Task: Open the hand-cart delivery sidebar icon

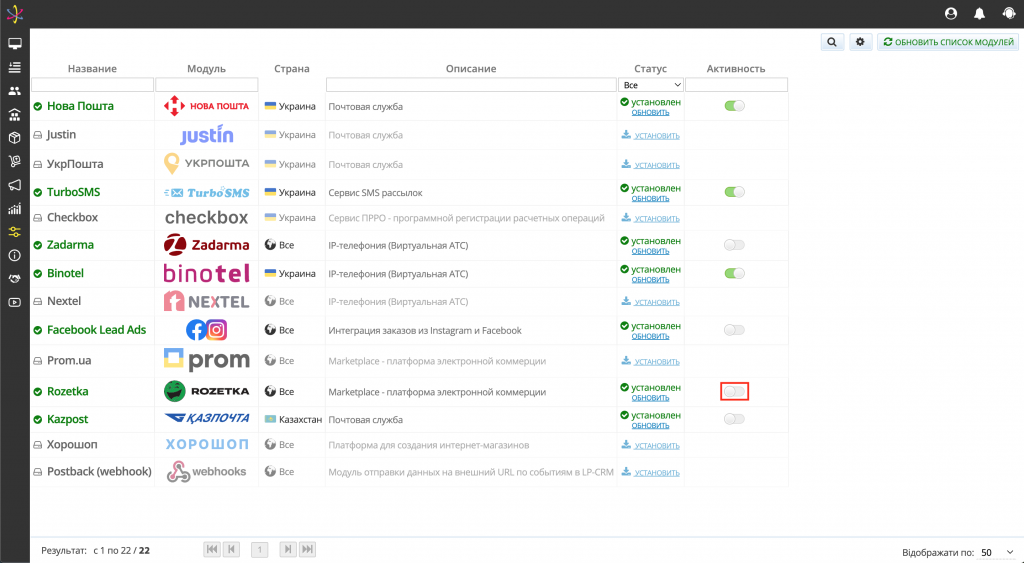Action: click(14, 161)
